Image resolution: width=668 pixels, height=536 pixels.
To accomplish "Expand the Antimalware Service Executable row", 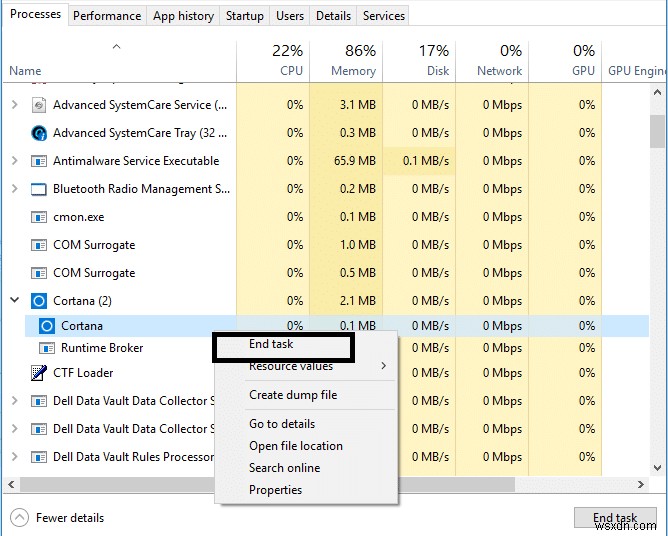I will [15, 161].
